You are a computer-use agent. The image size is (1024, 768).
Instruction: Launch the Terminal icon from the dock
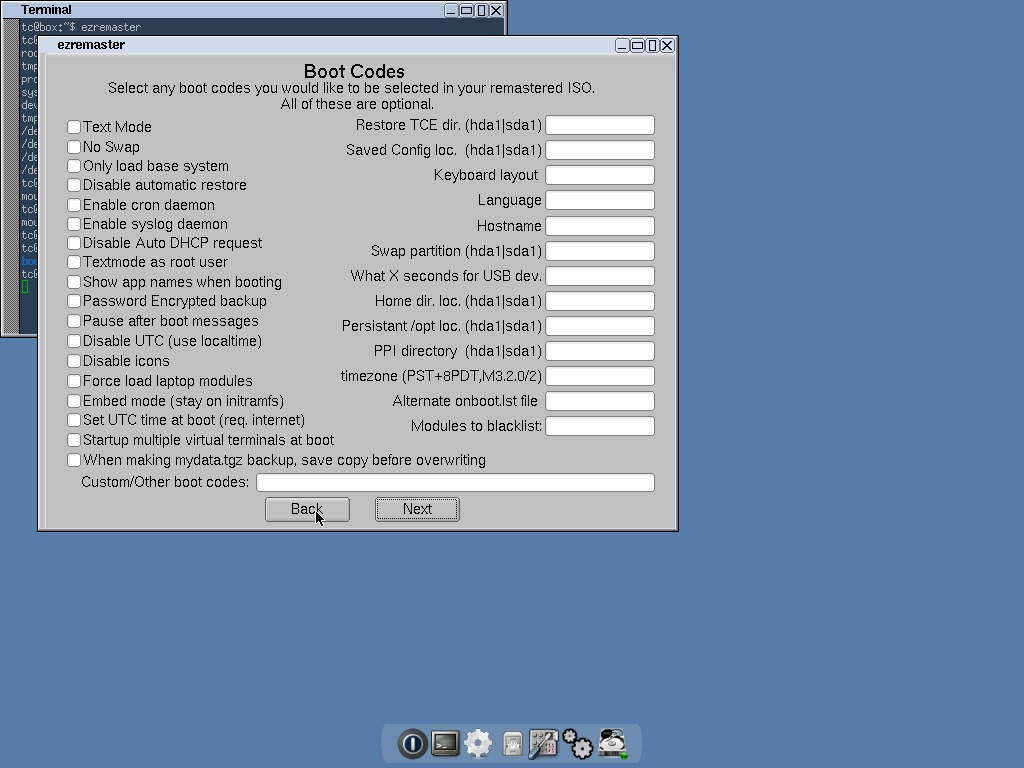pyautogui.click(x=445, y=743)
